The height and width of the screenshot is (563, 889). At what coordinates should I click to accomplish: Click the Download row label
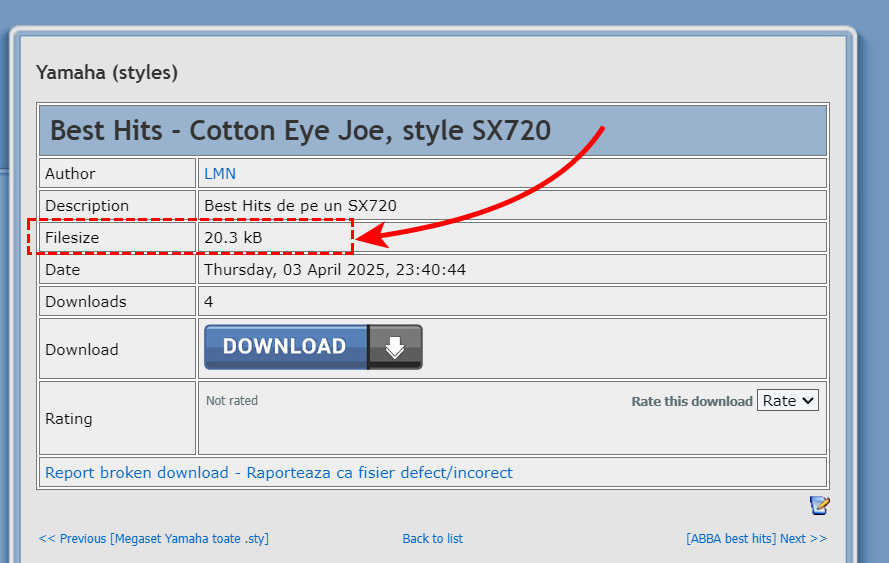(x=82, y=349)
